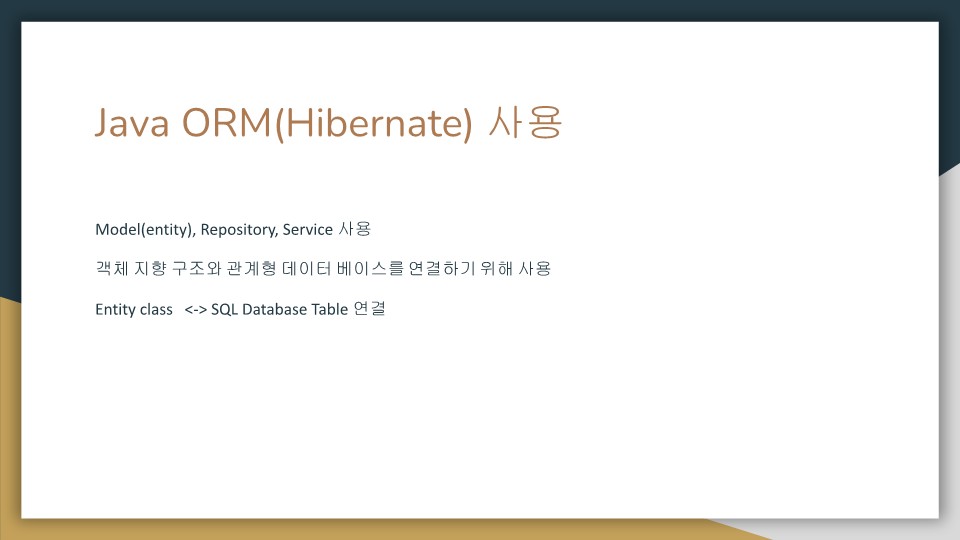Select the line "Model(entity), Repository, Service 사용"
The width and height of the screenshot is (960, 540).
[233, 229]
